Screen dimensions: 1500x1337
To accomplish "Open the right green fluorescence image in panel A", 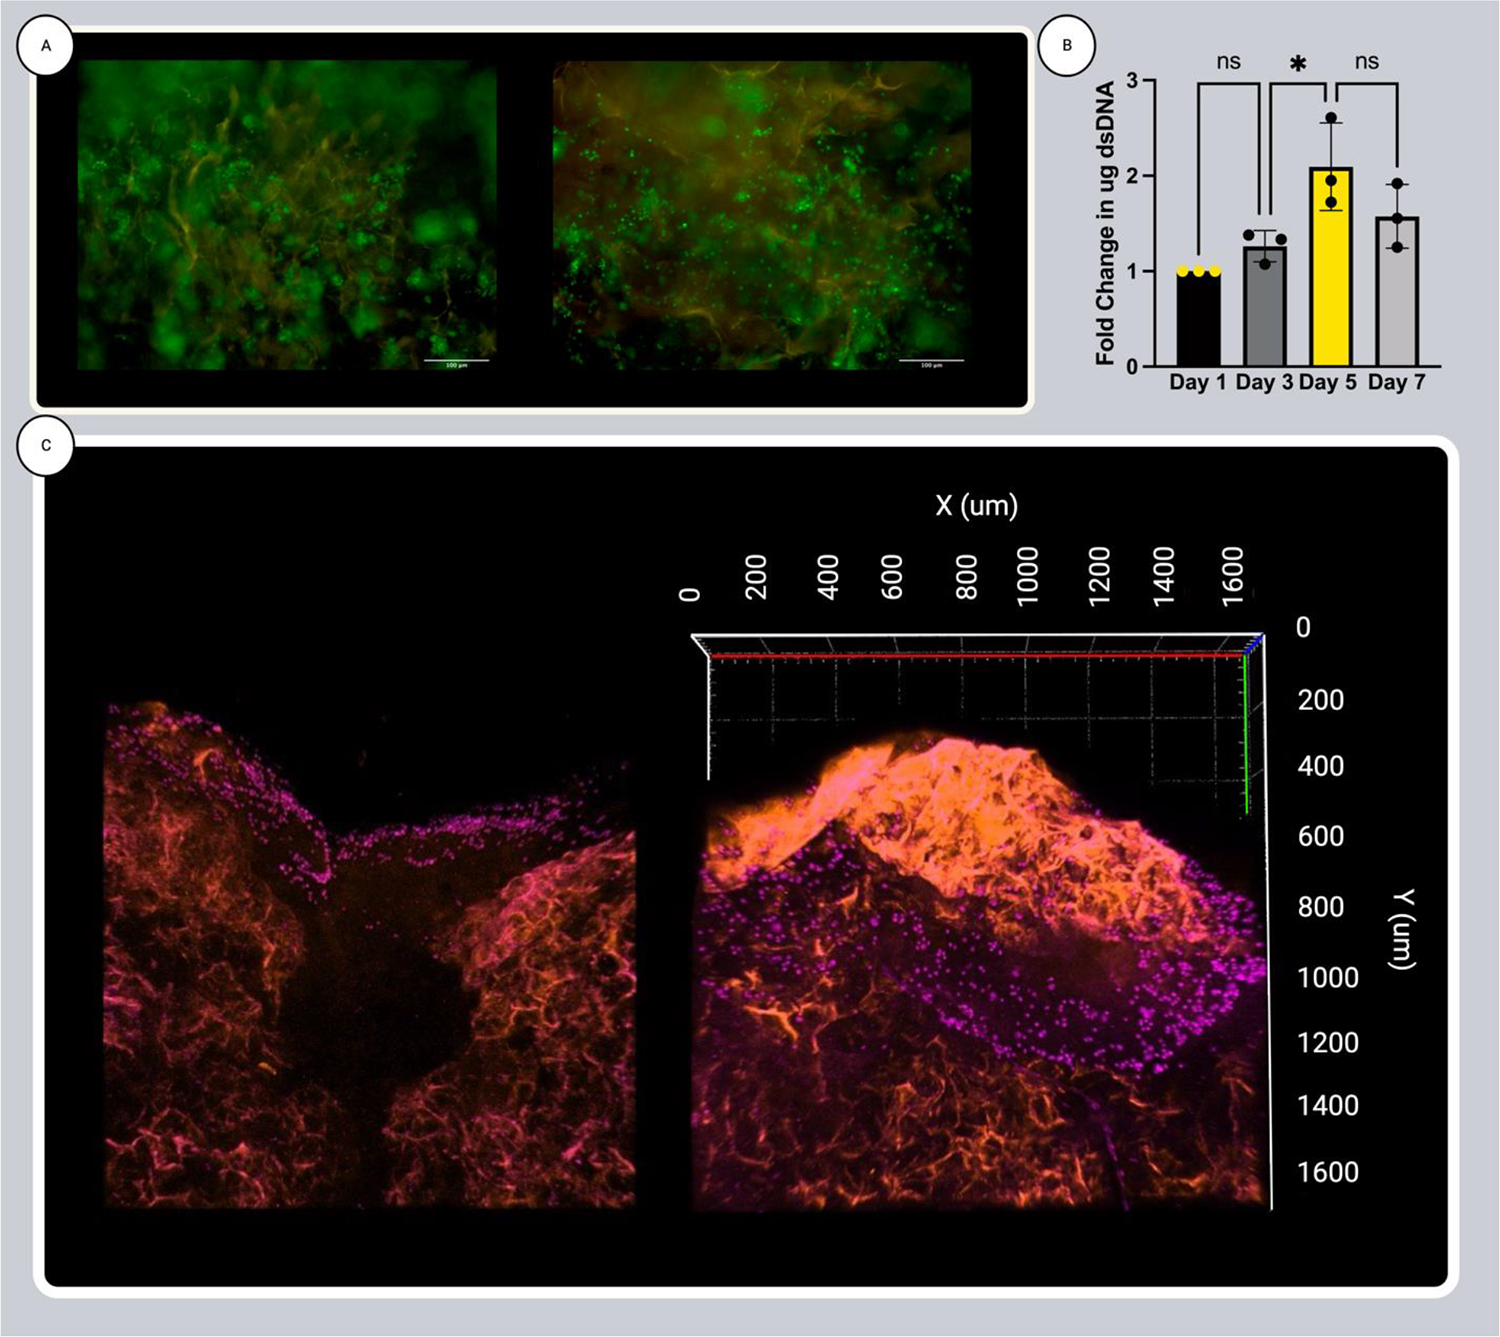I will point(761,215).
